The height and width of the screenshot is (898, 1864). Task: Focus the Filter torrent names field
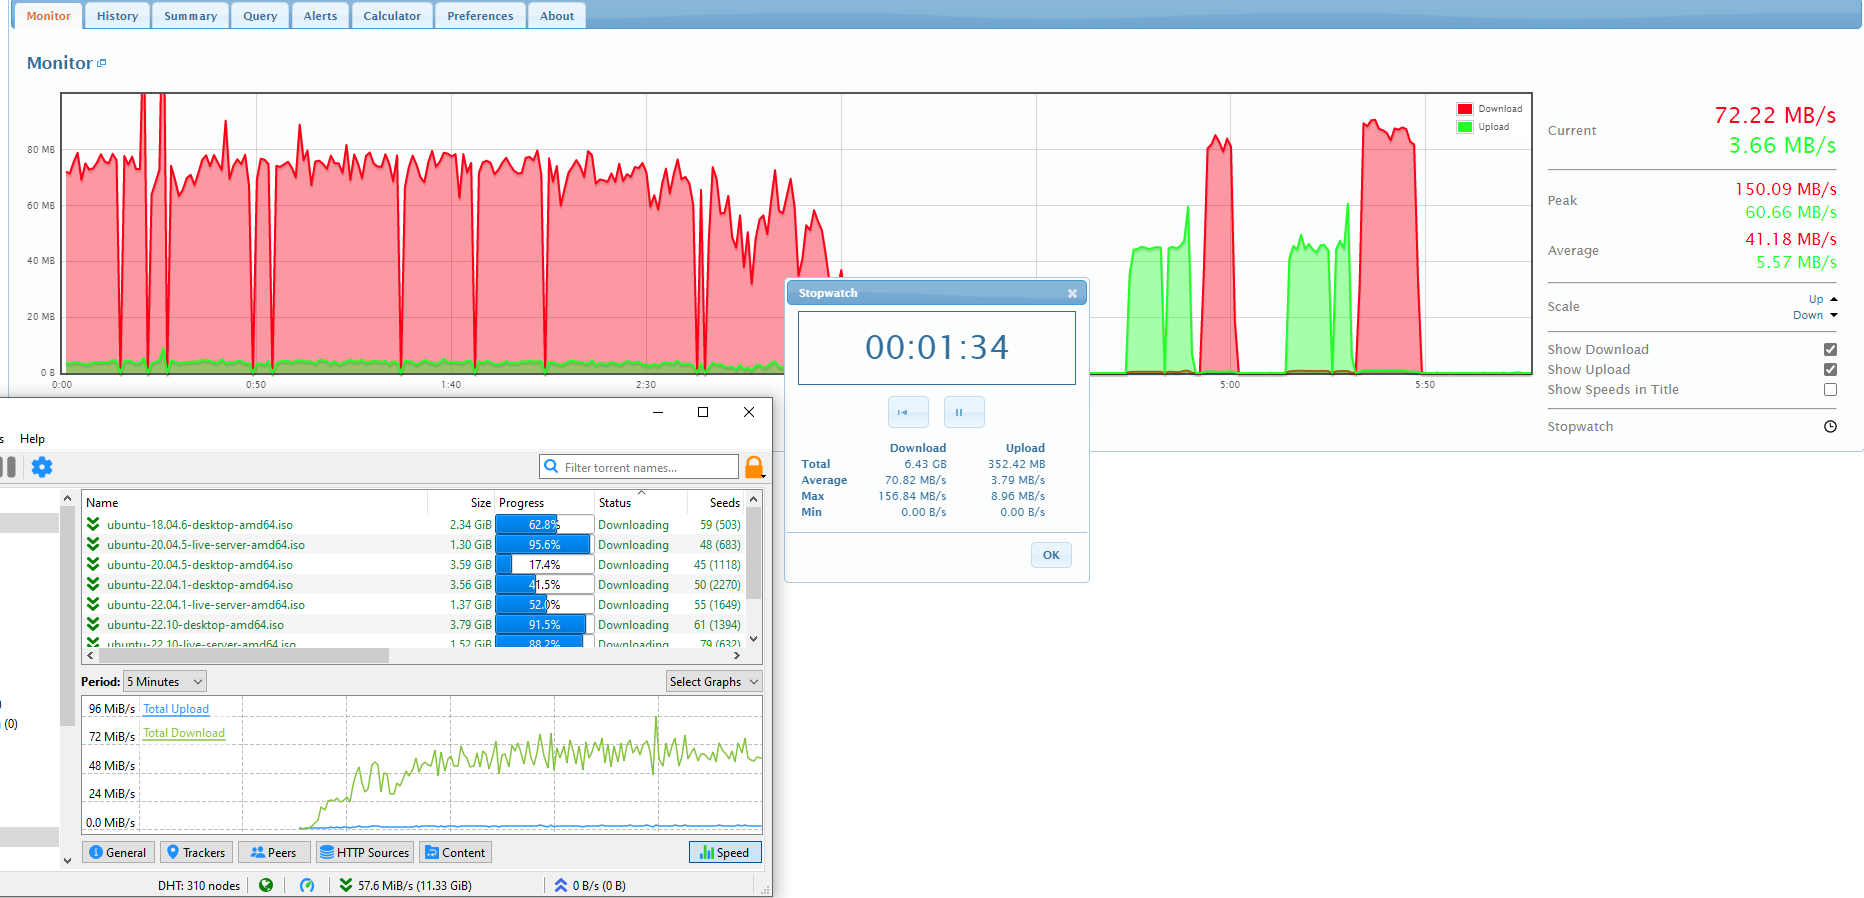coord(648,467)
